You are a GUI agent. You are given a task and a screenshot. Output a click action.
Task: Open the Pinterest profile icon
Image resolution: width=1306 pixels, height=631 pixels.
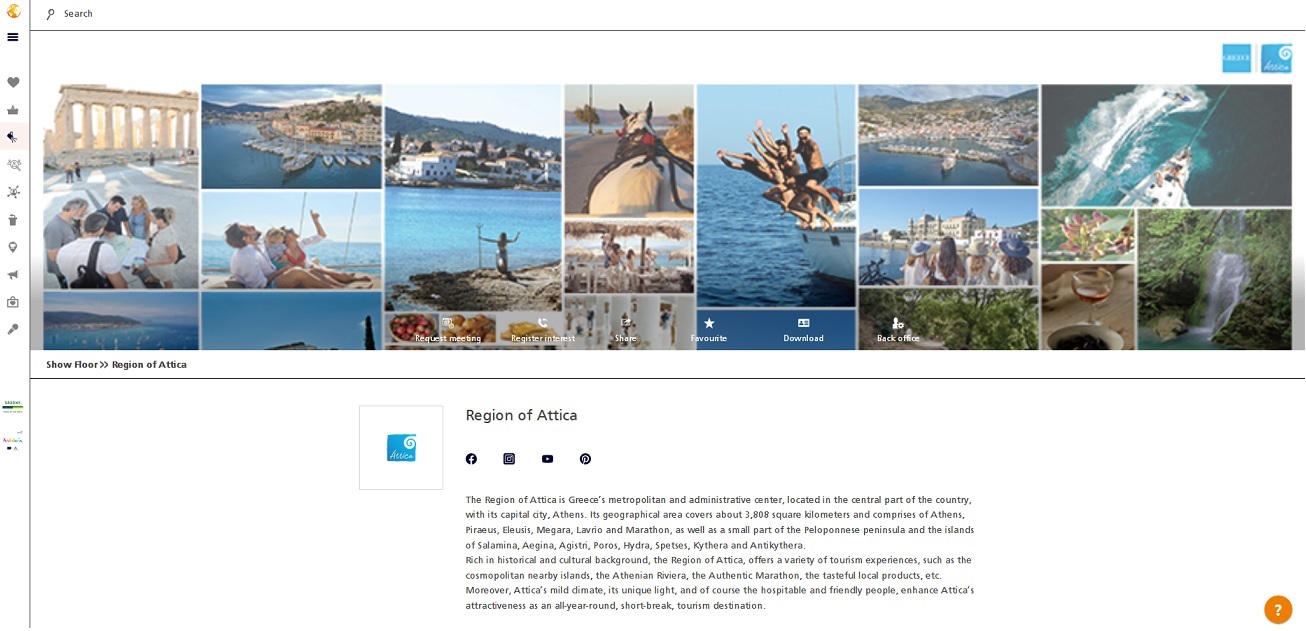(x=585, y=459)
